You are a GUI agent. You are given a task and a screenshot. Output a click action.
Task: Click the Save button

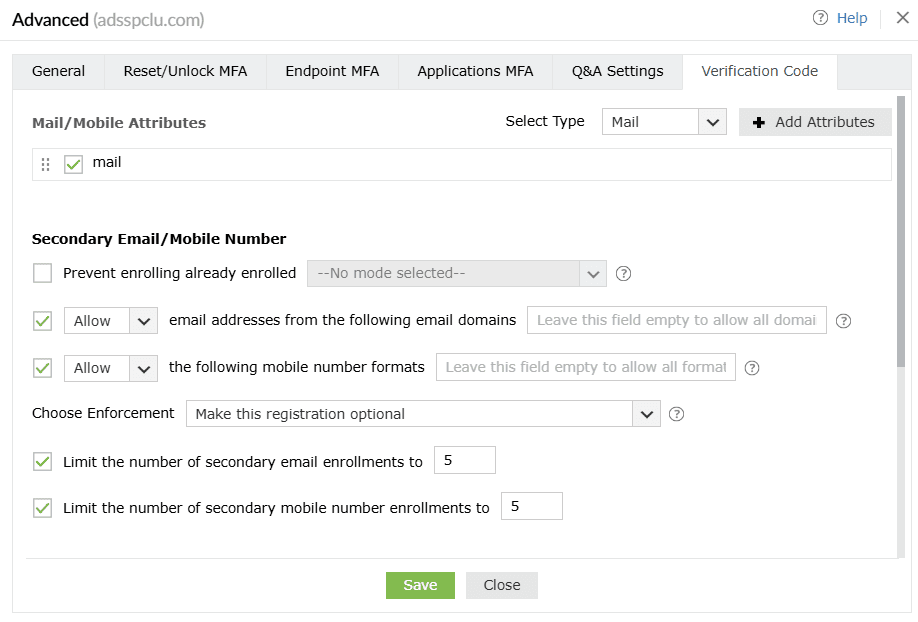click(x=420, y=585)
